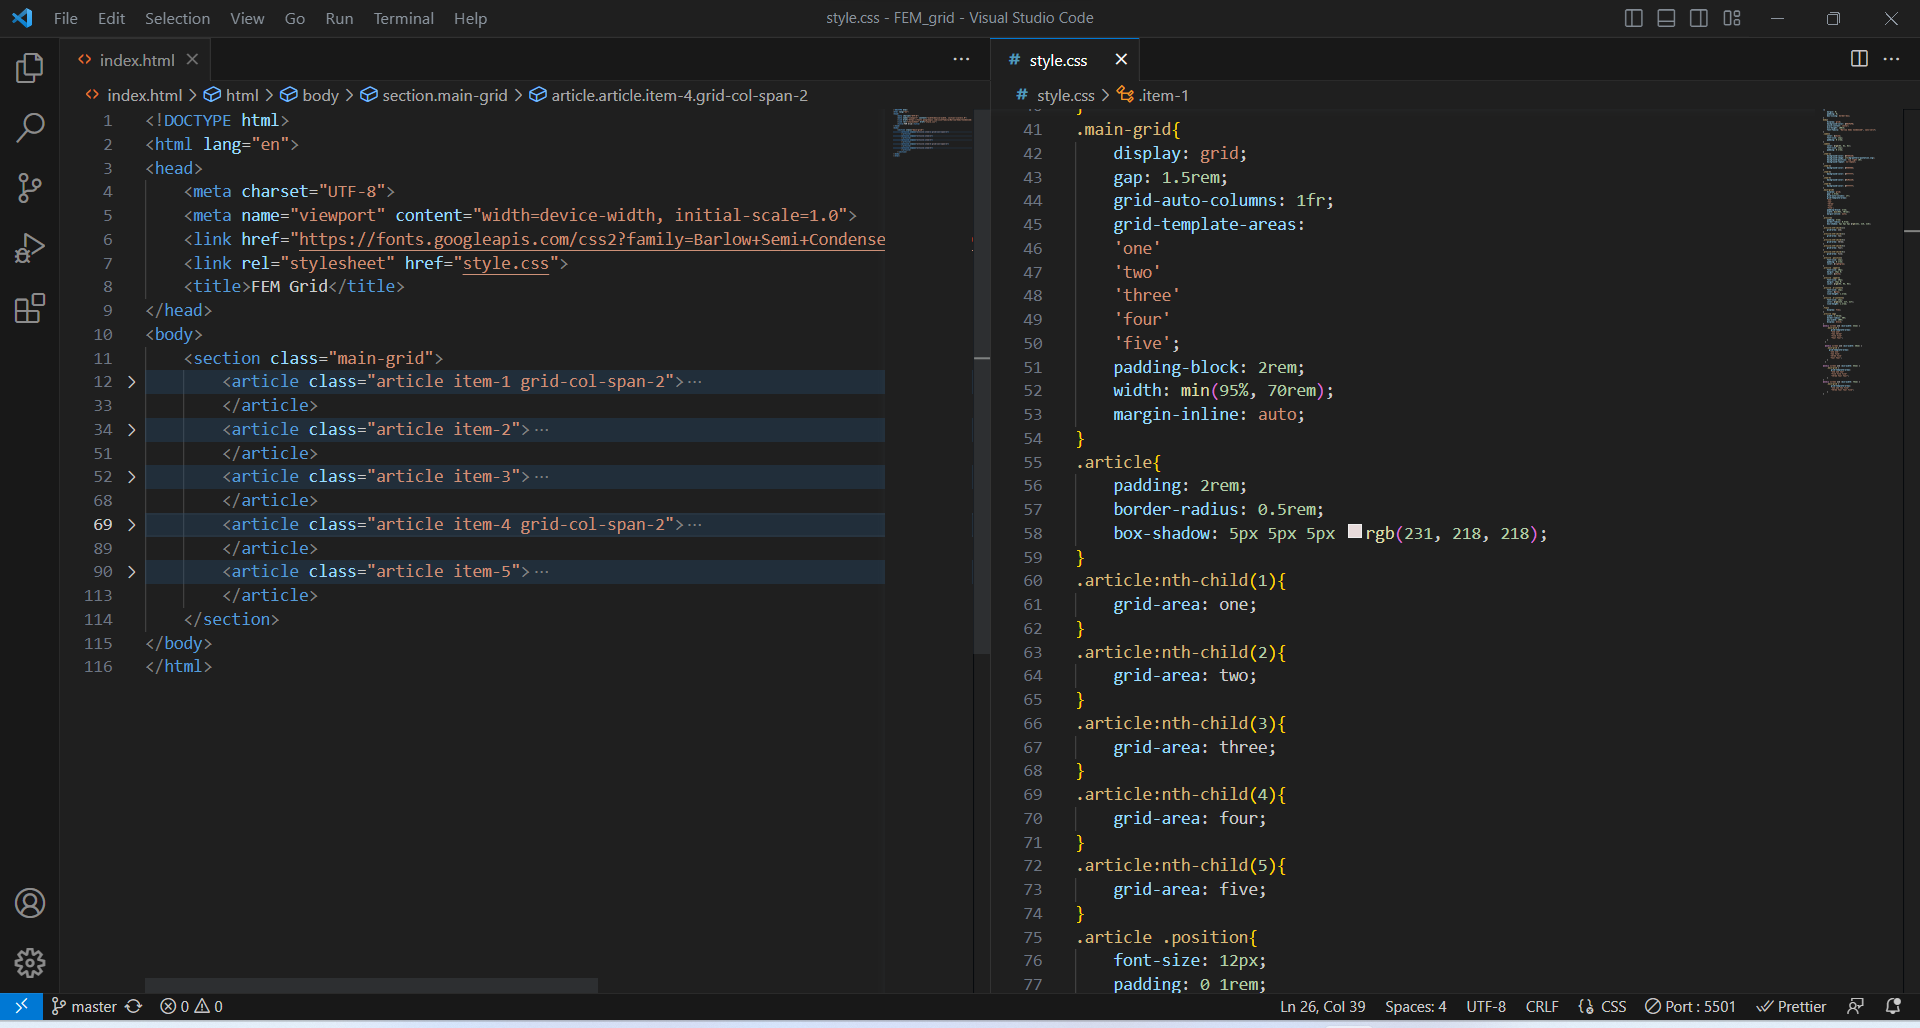Toggle the secondary side bar layout
This screenshot has height=1028, width=1920.
click(x=1699, y=18)
